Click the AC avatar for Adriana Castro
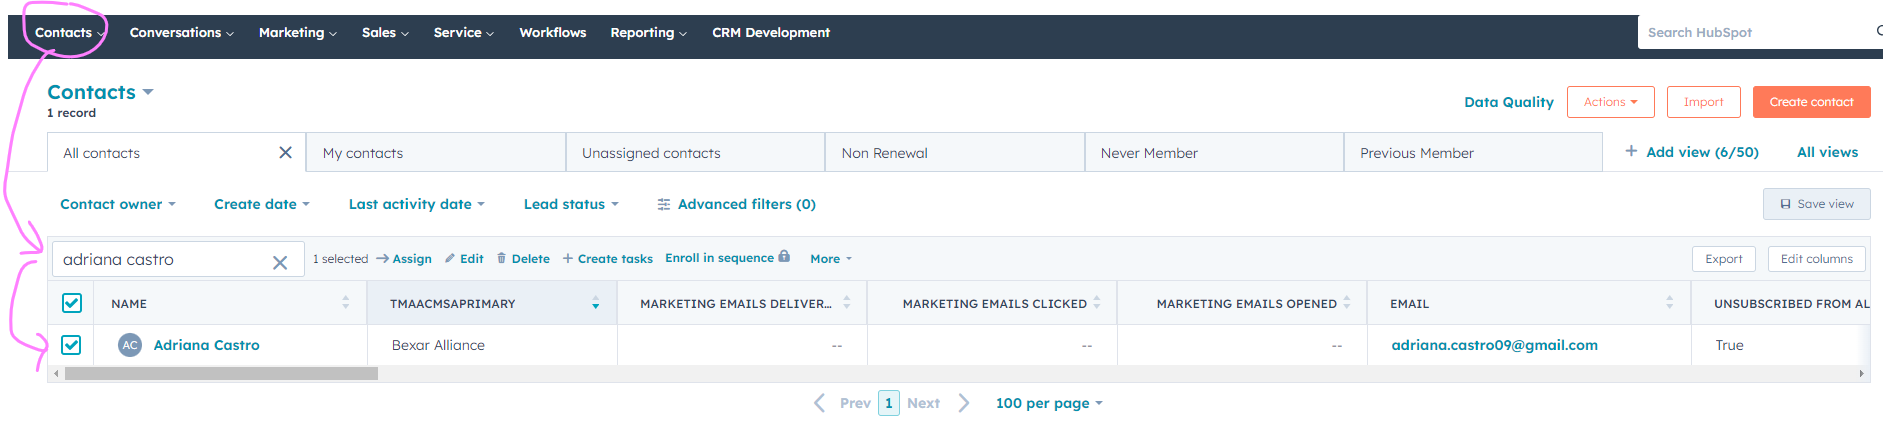1883x426 pixels. pyautogui.click(x=130, y=345)
